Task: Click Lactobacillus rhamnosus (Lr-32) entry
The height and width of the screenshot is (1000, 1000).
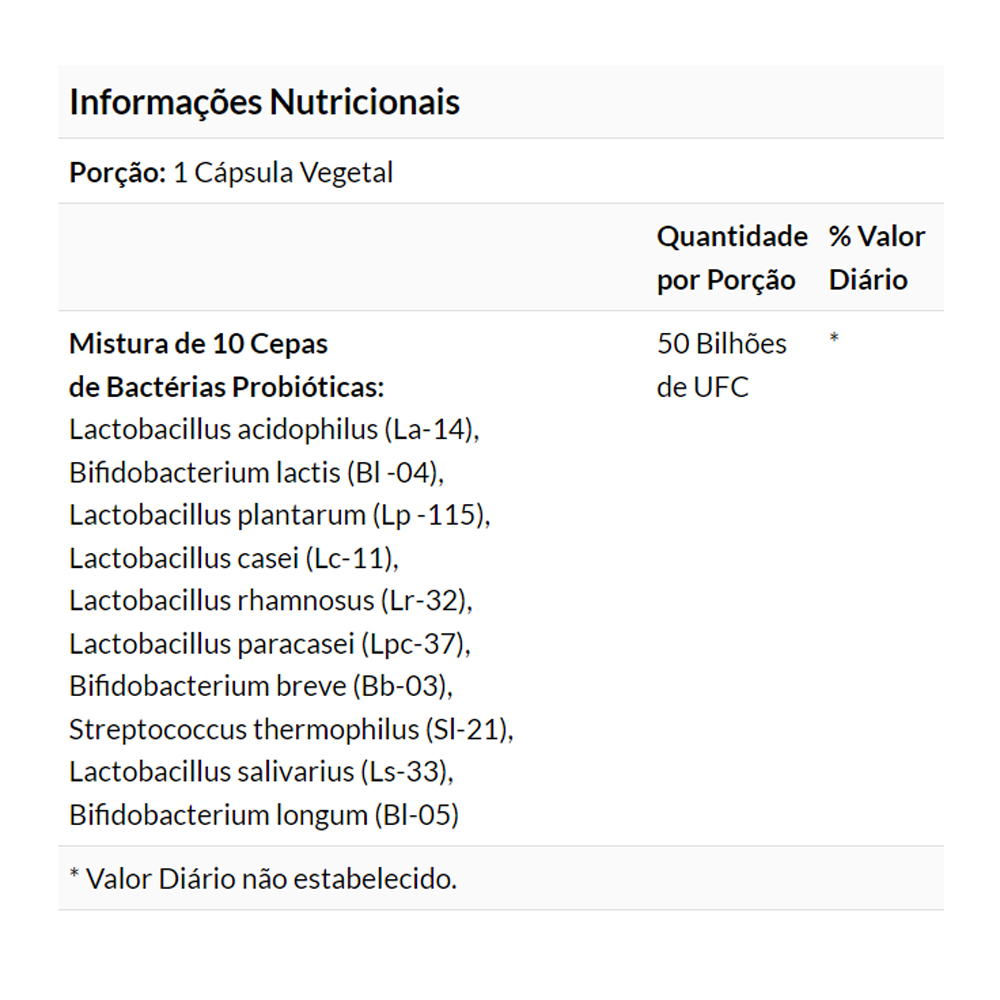Action: 270,601
